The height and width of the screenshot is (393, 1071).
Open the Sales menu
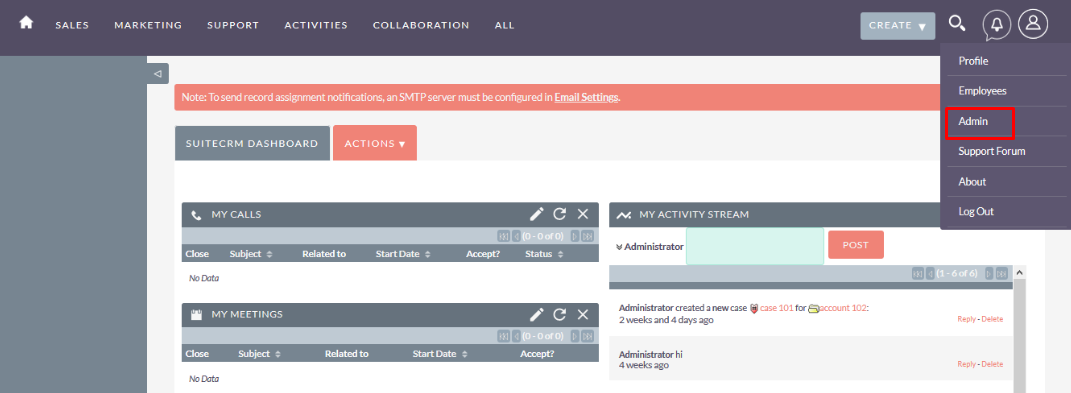(x=72, y=25)
